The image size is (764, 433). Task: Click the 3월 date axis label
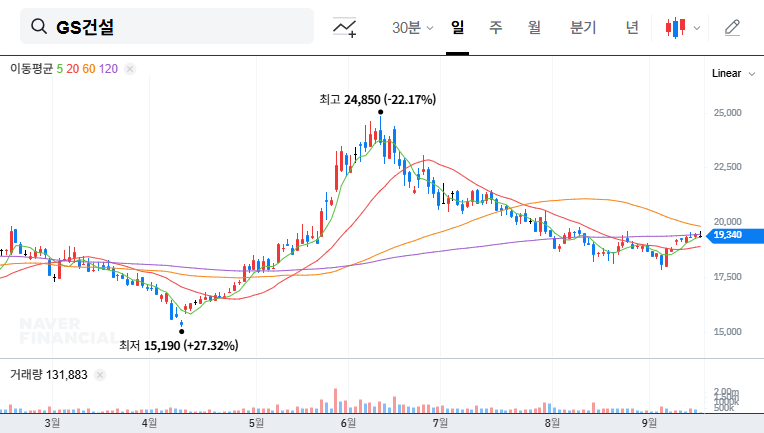click(x=52, y=423)
